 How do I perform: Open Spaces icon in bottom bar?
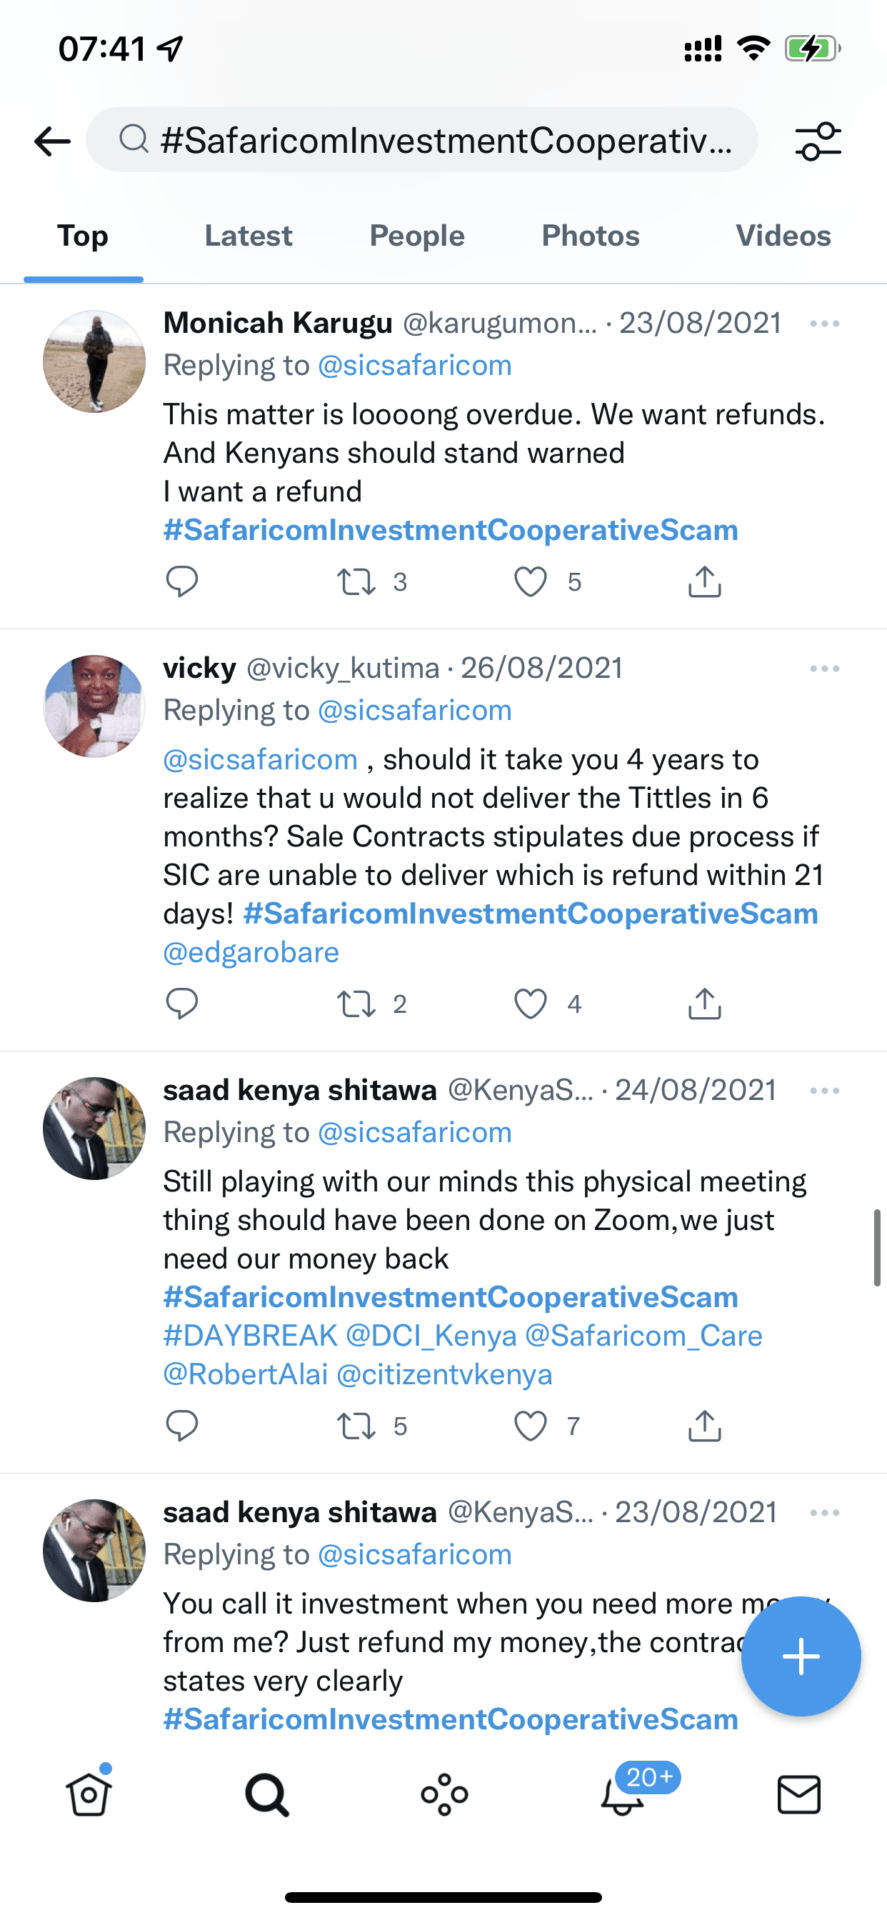tap(444, 1795)
